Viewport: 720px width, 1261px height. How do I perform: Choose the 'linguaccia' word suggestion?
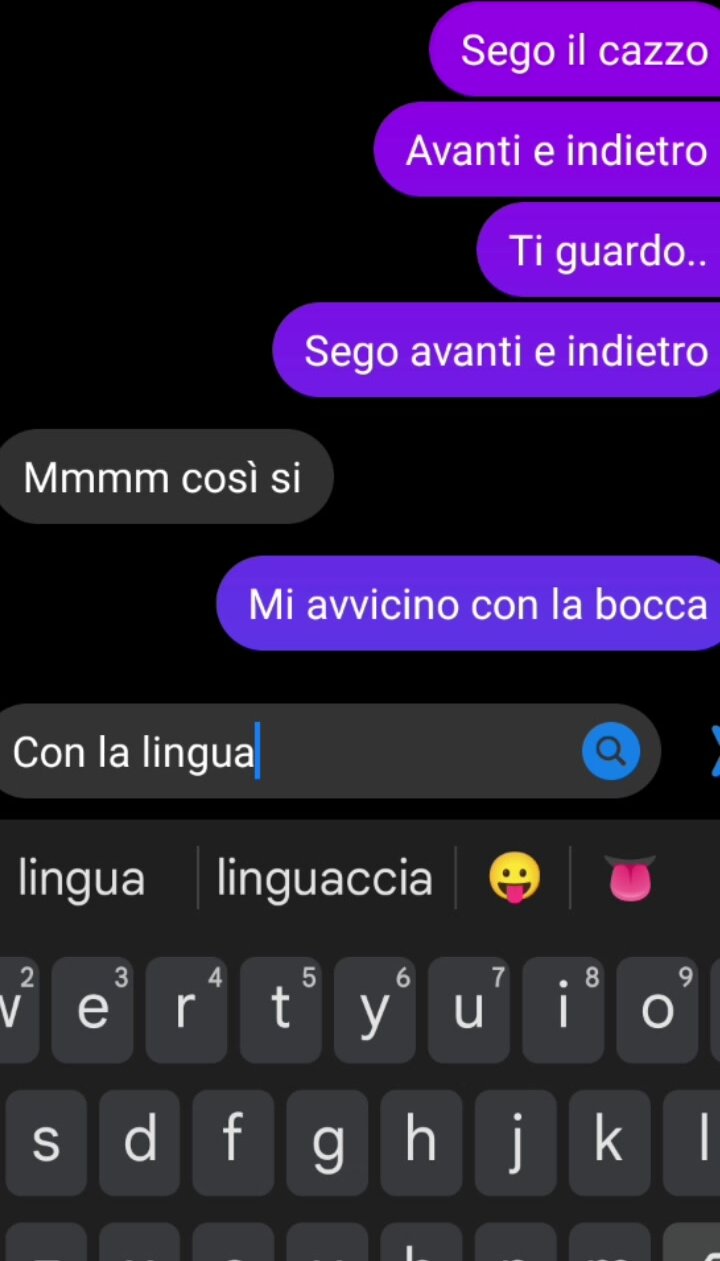(x=325, y=879)
